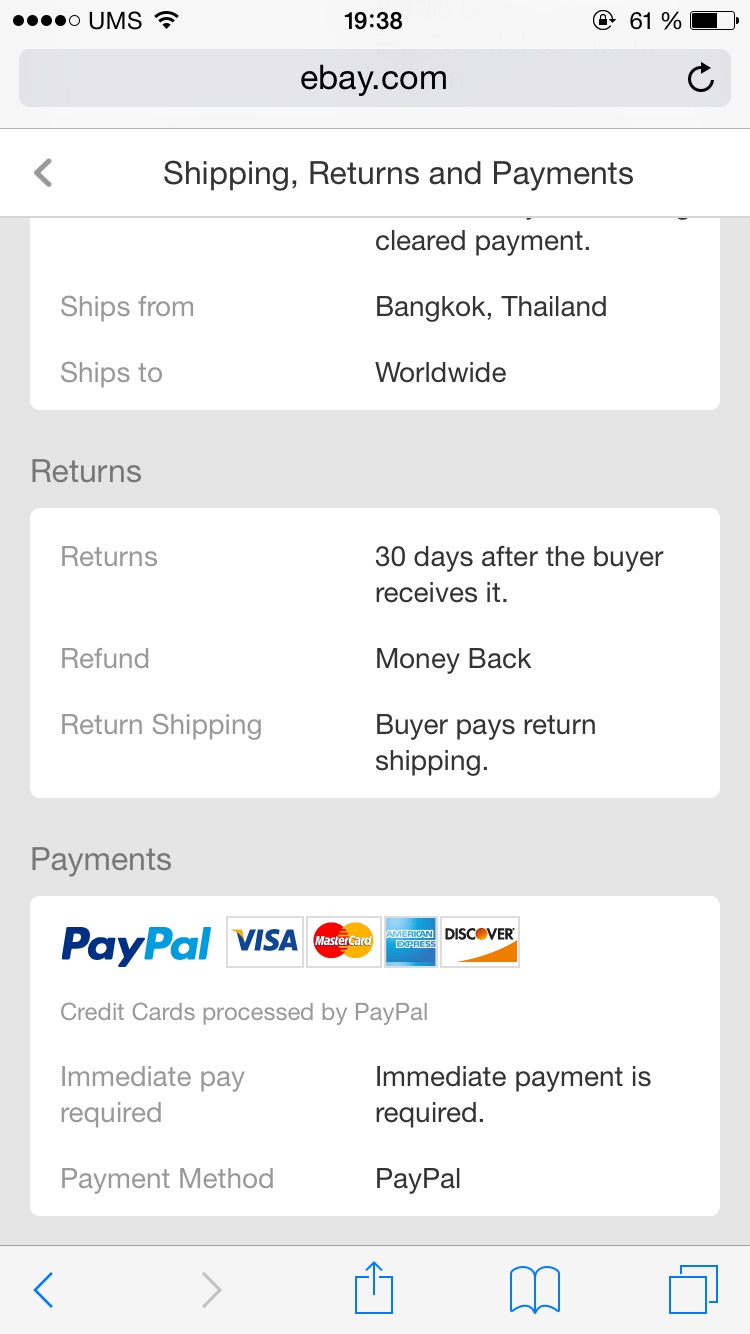Open Safari bookmarks book icon
The image size is (750, 1334).
[x=534, y=1290]
